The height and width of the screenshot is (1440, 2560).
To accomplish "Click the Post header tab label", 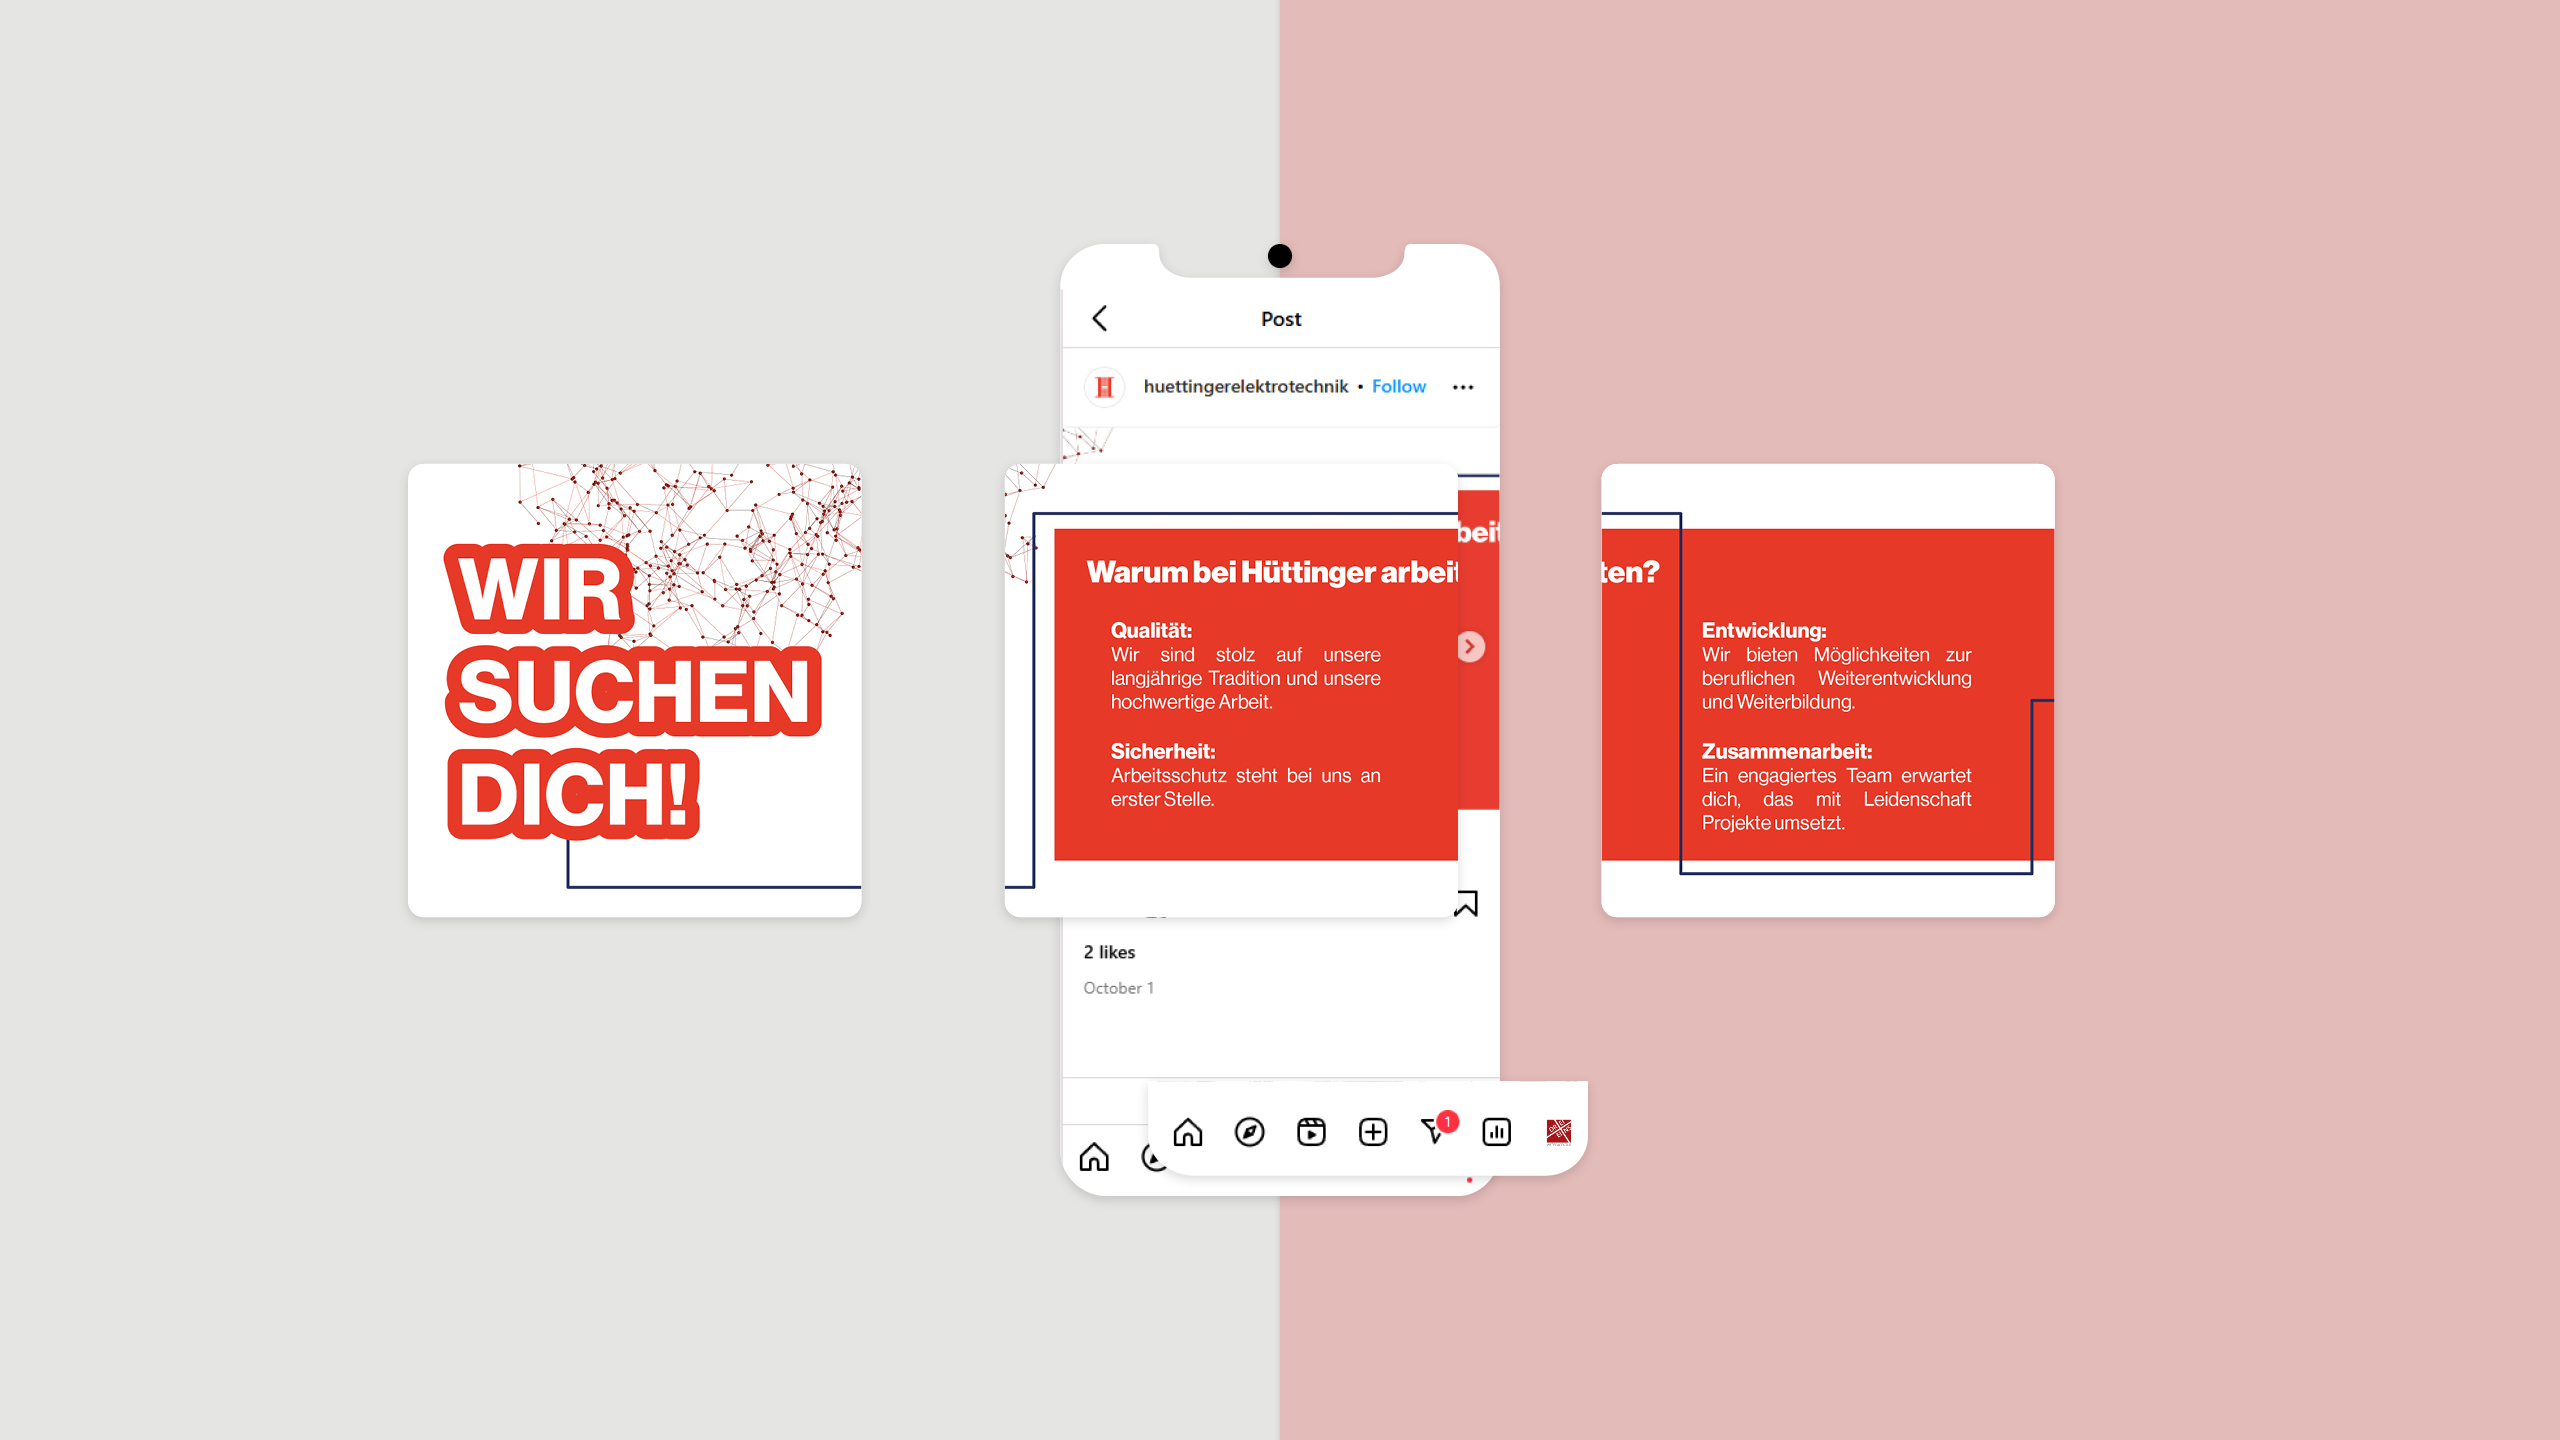I will coord(1280,318).
